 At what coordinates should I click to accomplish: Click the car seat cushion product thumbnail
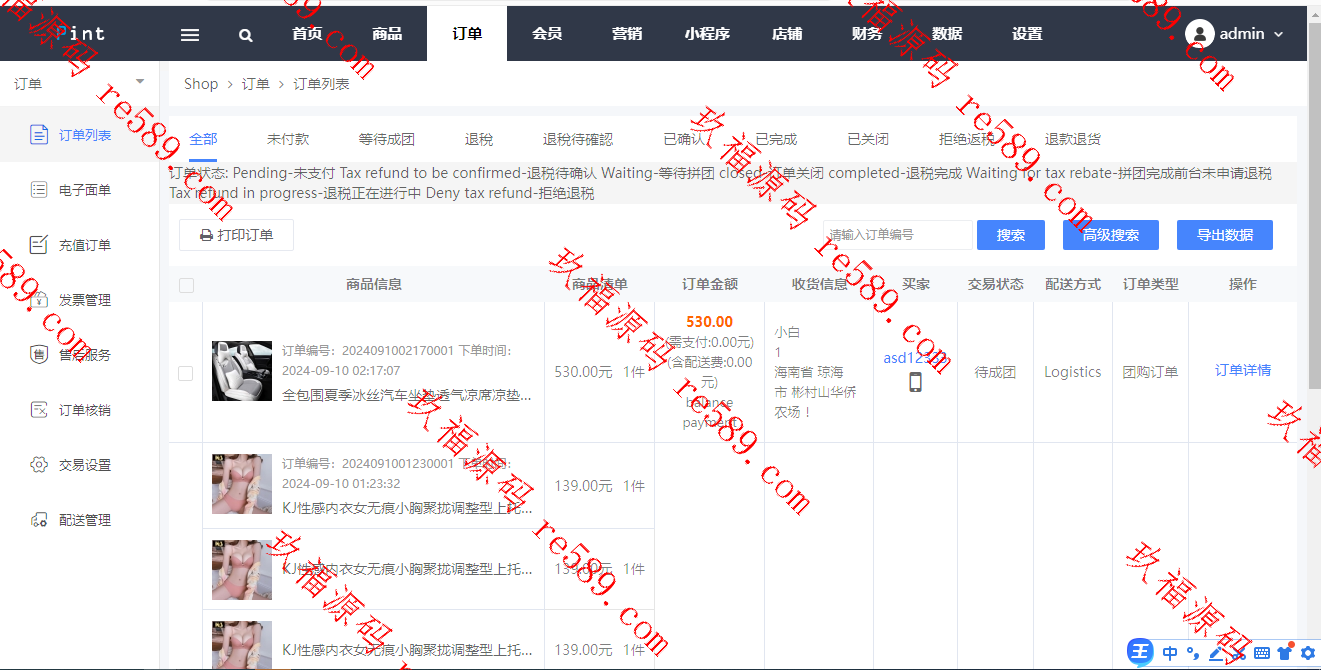pyautogui.click(x=242, y=371)
